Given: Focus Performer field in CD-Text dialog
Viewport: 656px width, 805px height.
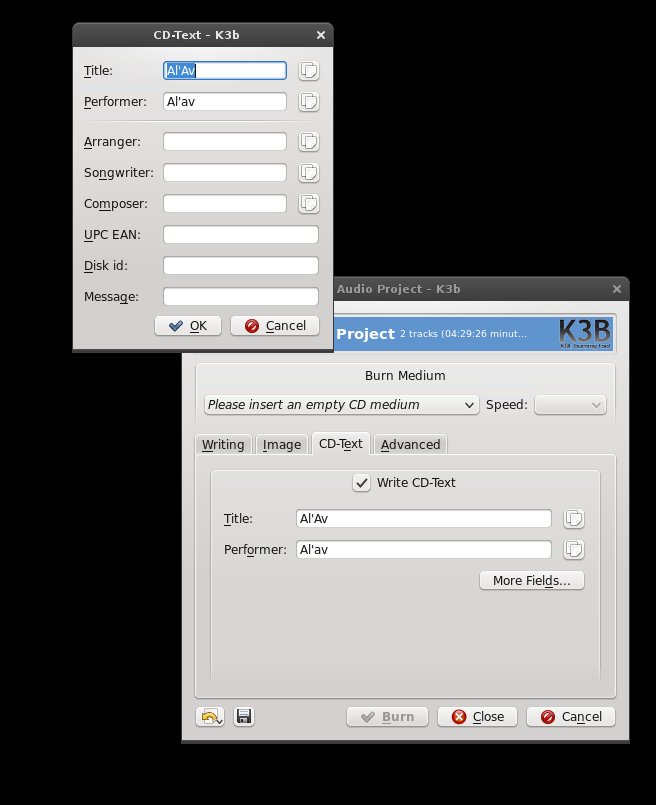Looking at the screenshot, I should pos(225,102).
